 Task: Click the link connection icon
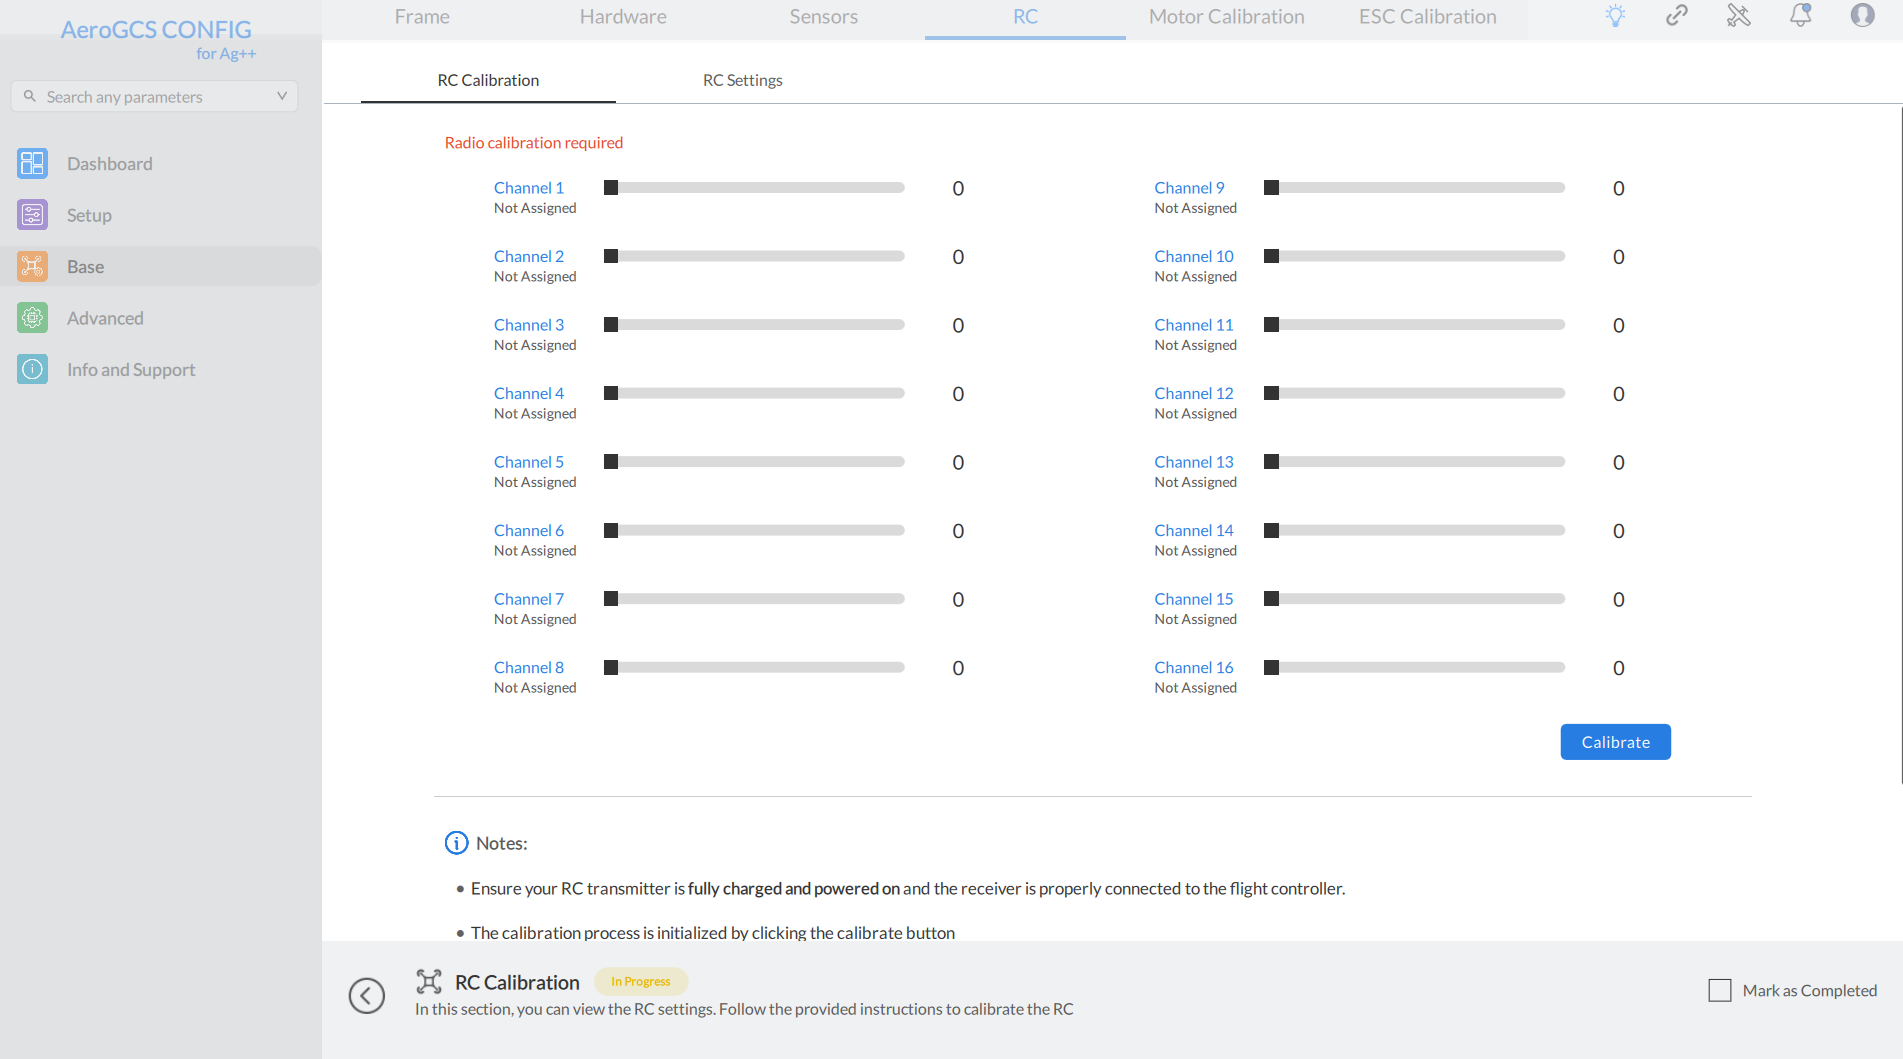point(1677,16)
